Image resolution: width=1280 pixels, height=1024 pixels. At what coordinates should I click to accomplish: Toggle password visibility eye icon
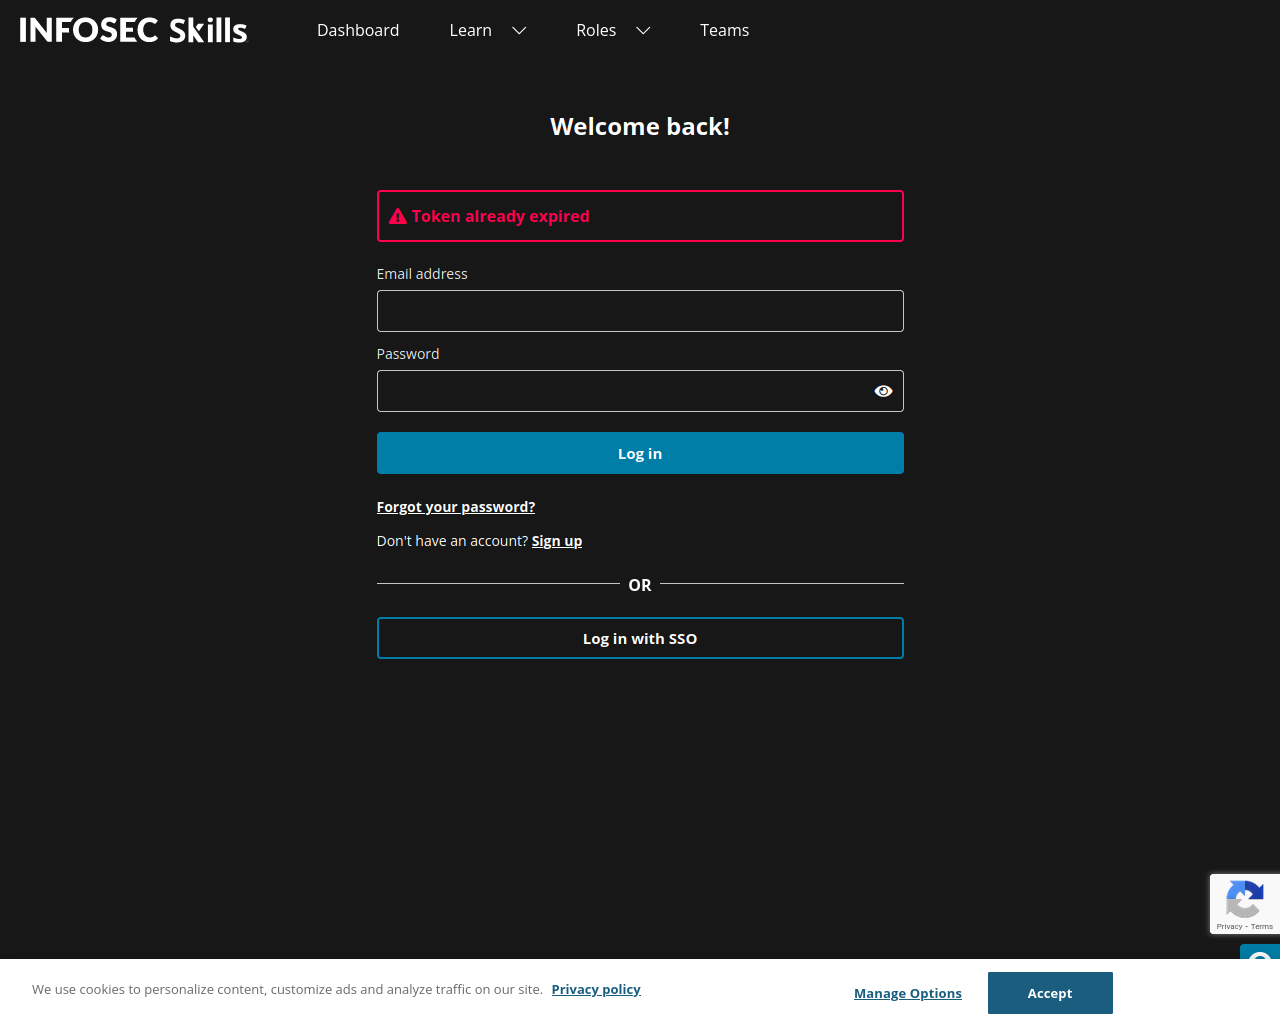[883, 391]
